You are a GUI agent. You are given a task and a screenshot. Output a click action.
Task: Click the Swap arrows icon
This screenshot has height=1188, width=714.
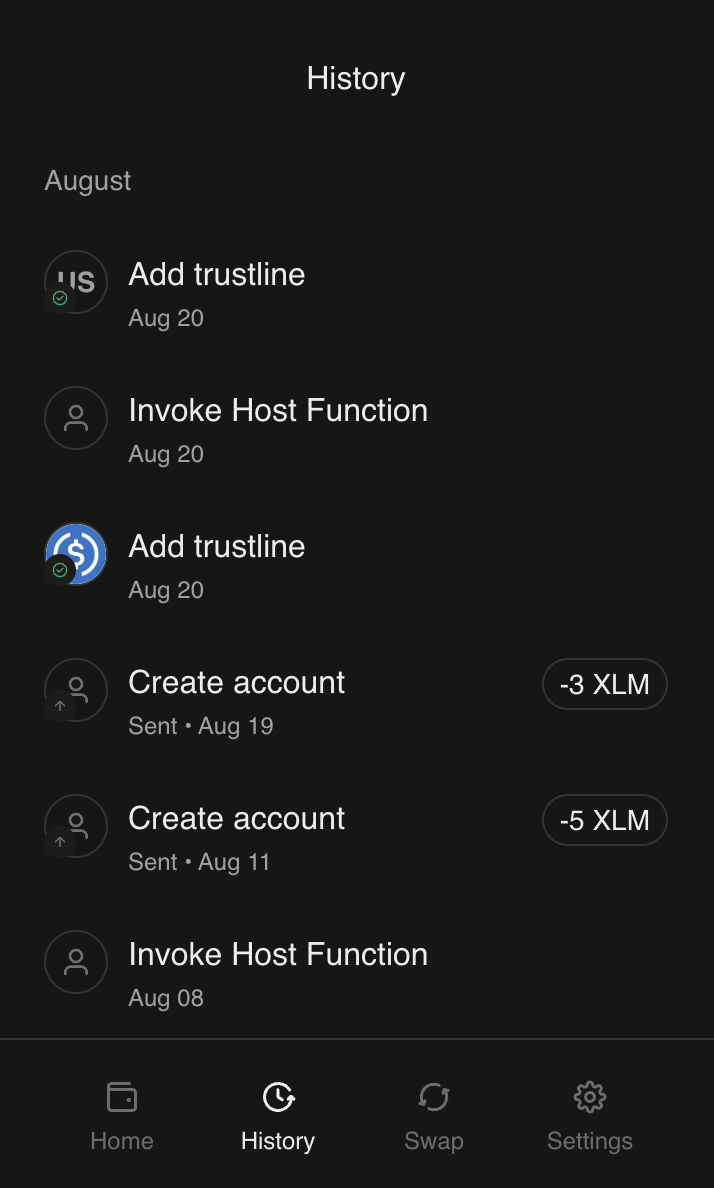(x=434, y=1097)
